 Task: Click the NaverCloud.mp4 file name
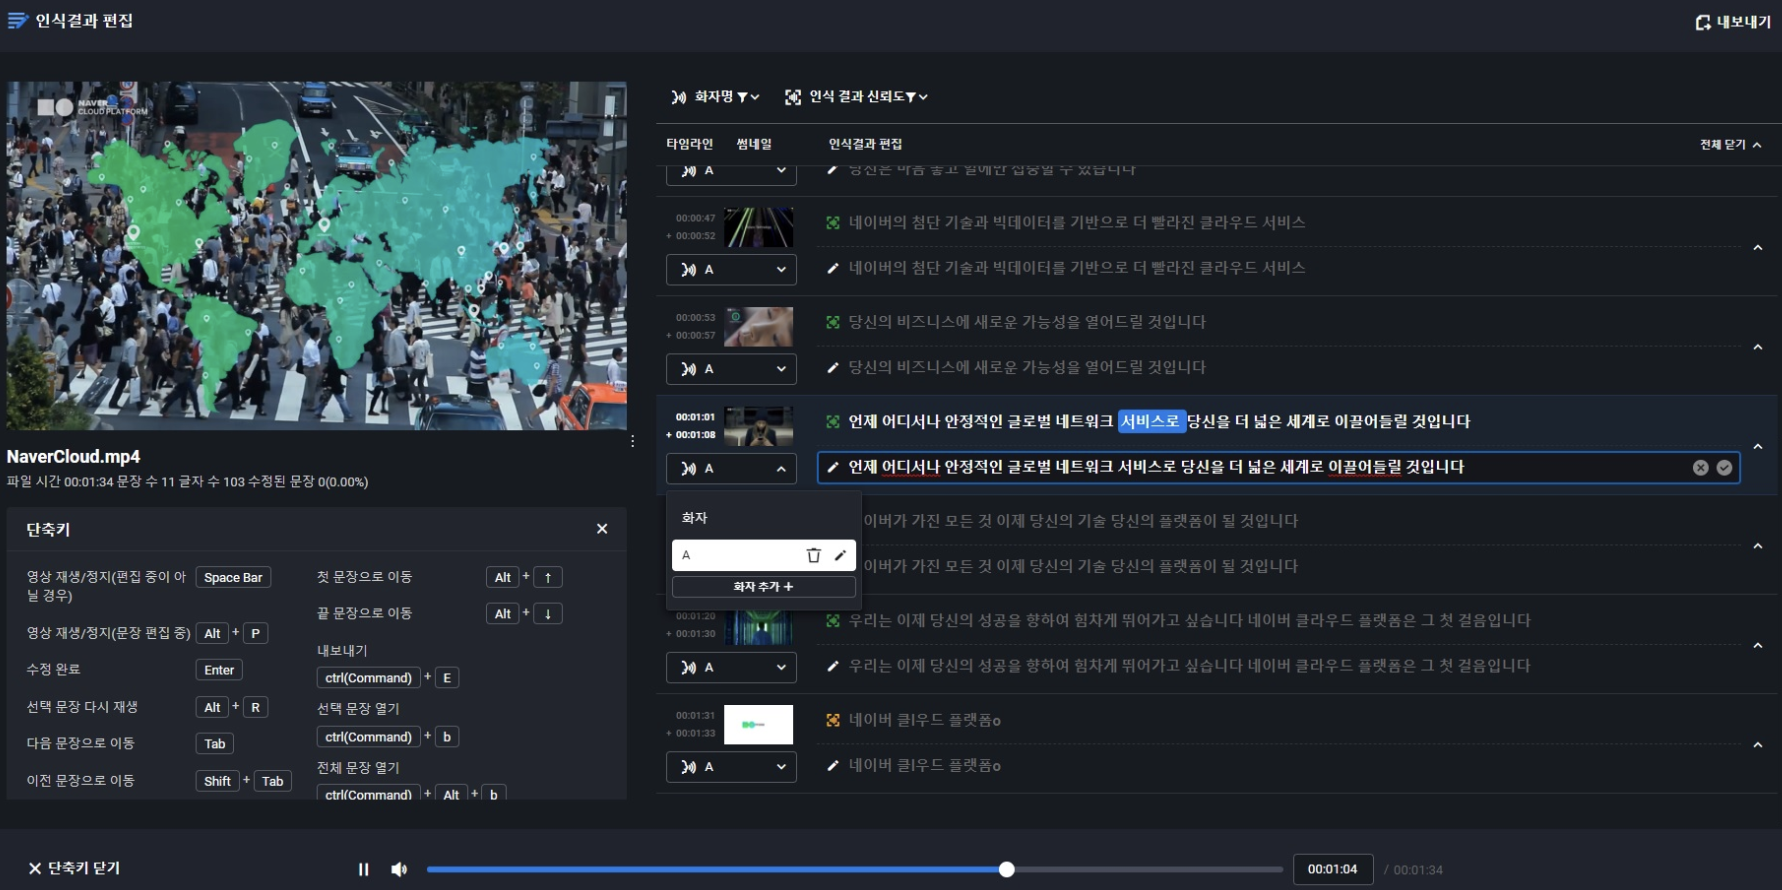(x=73, y=457)
